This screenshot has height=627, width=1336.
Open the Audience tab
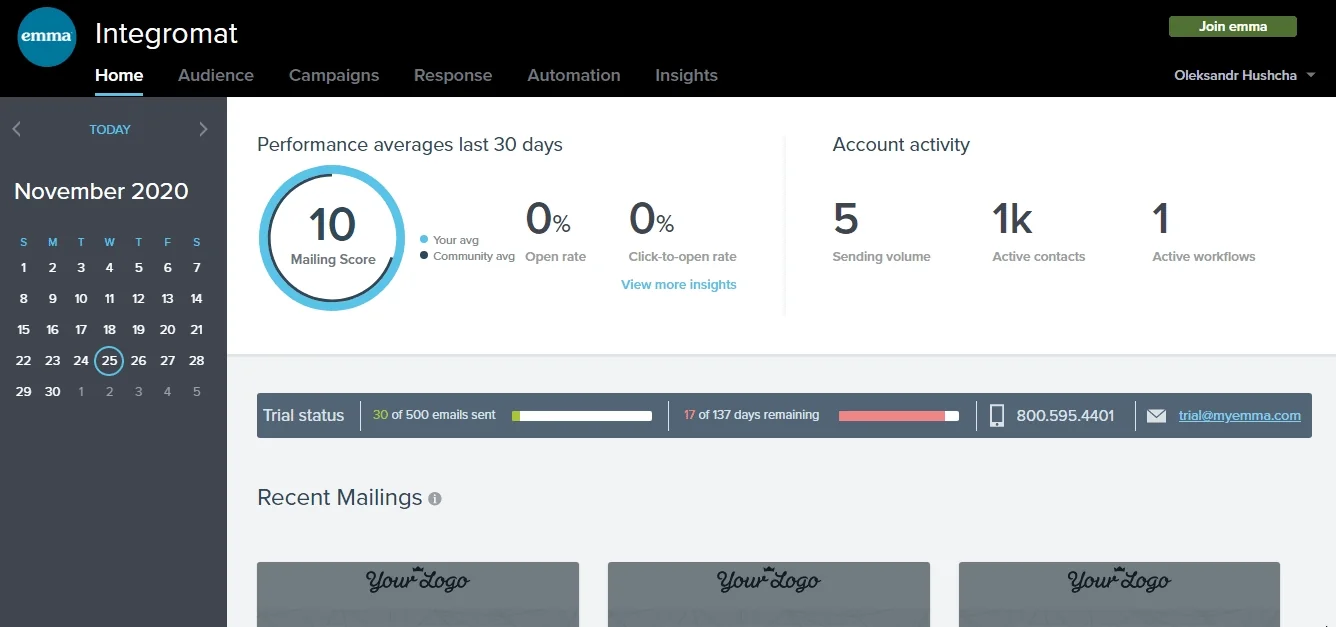click(x=216, y=75)
